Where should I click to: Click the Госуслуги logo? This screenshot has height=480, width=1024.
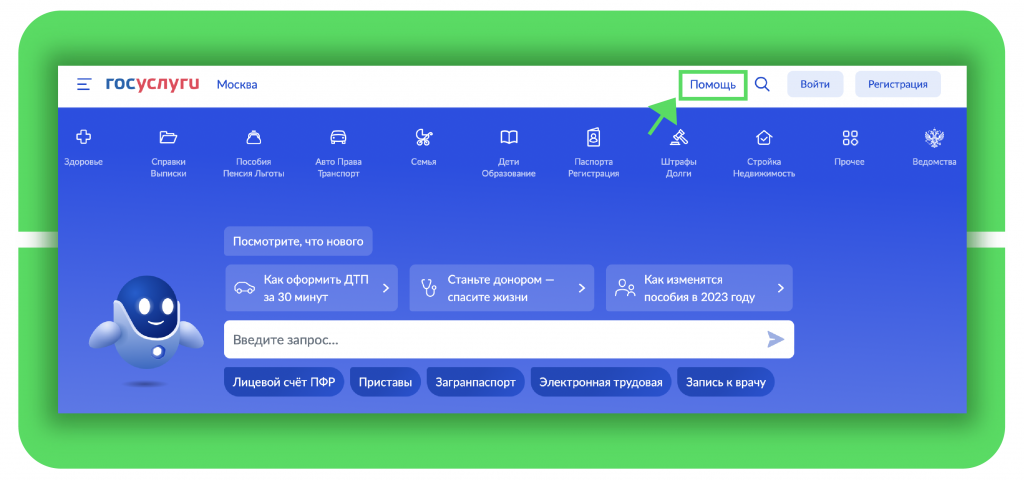(153, 84)
